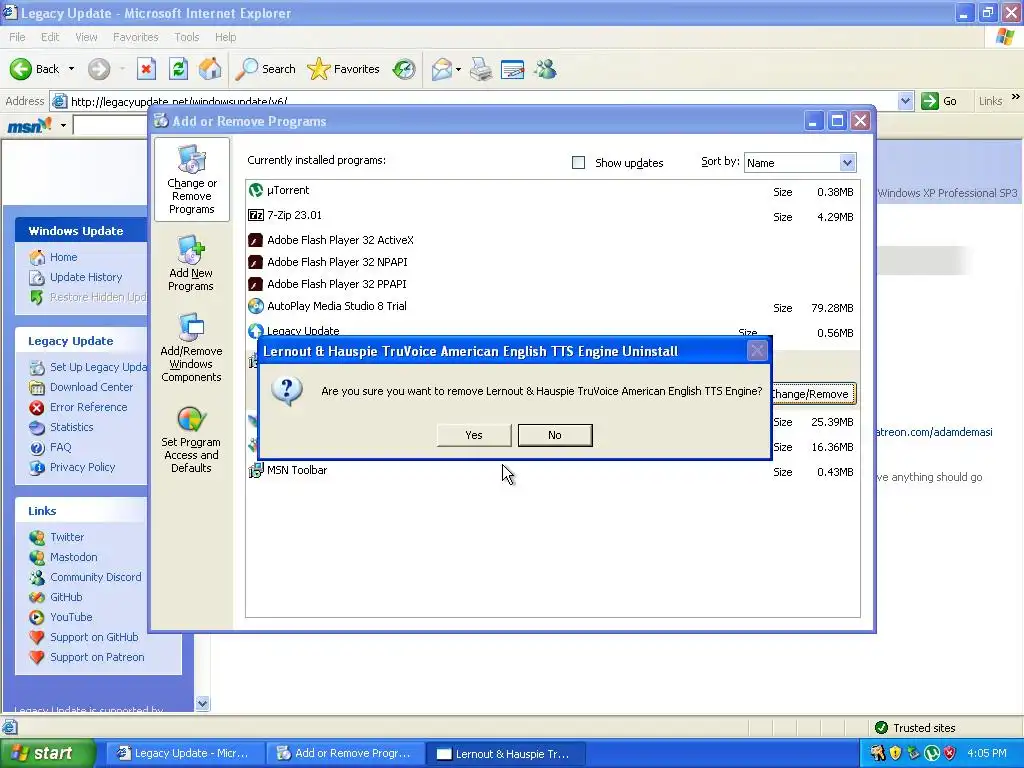Viewport: 1024px width, 768px height.
Task: Click the IE Stop button
Action: click(146, 69)
